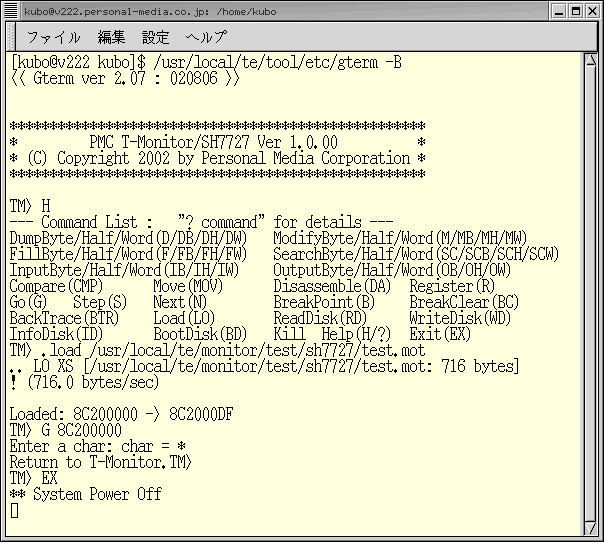Image resolution: width=604 pixels, height=542 pixels.
Task: Click 'BreakClear(BC)' text
Action: point(464,302)
